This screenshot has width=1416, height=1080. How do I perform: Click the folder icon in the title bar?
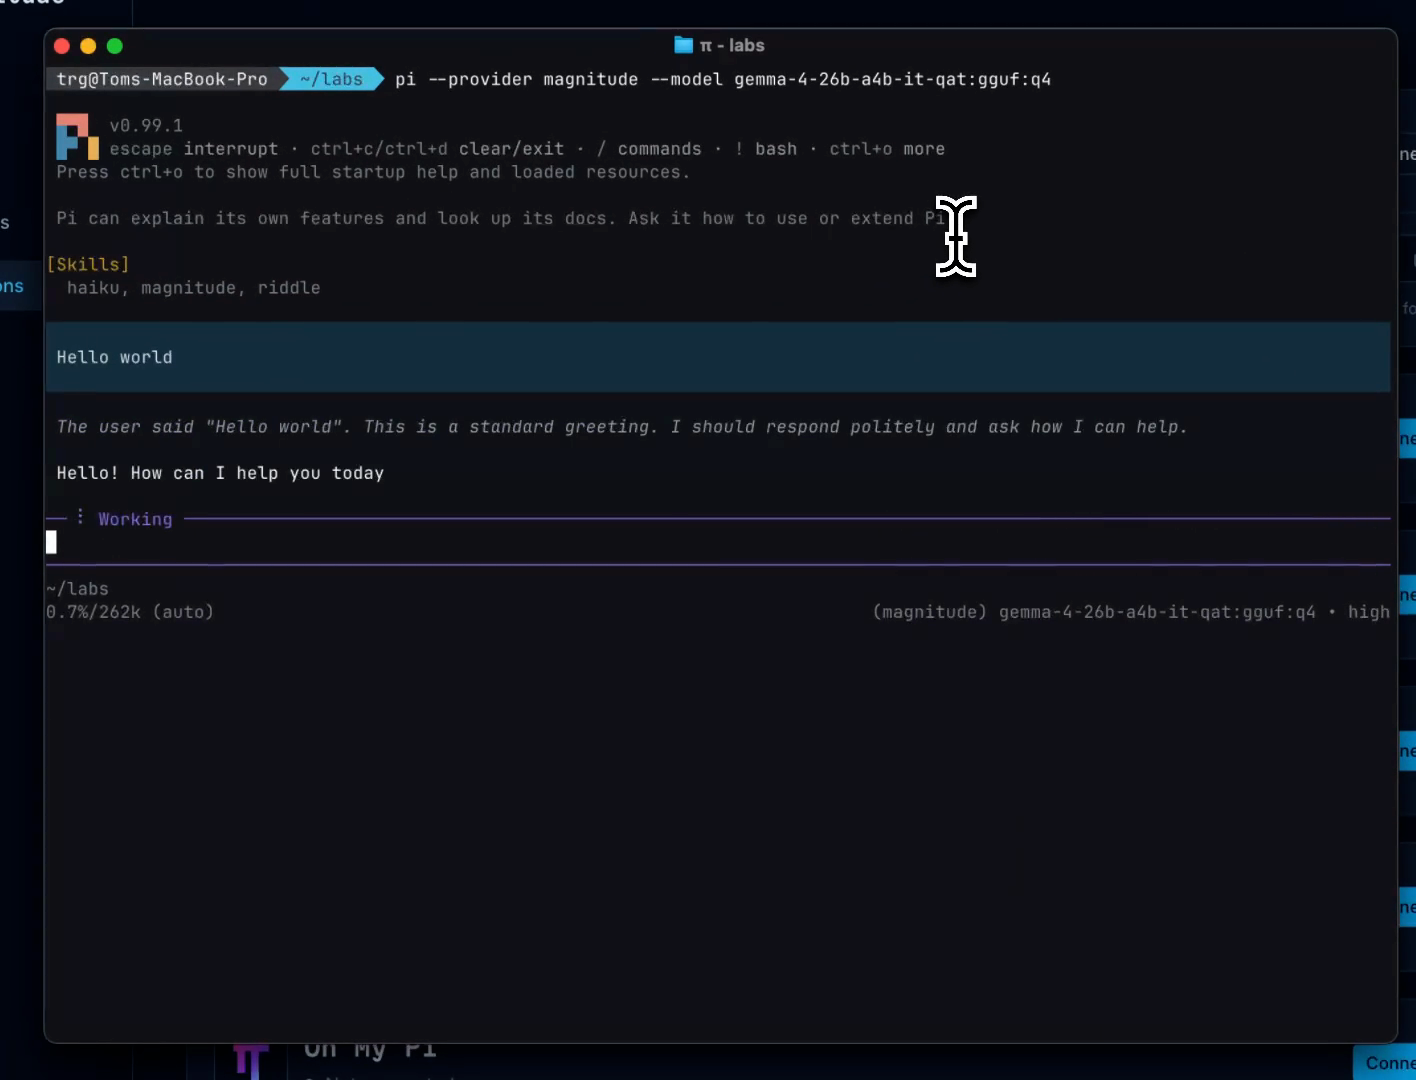(x=684, y=45)
